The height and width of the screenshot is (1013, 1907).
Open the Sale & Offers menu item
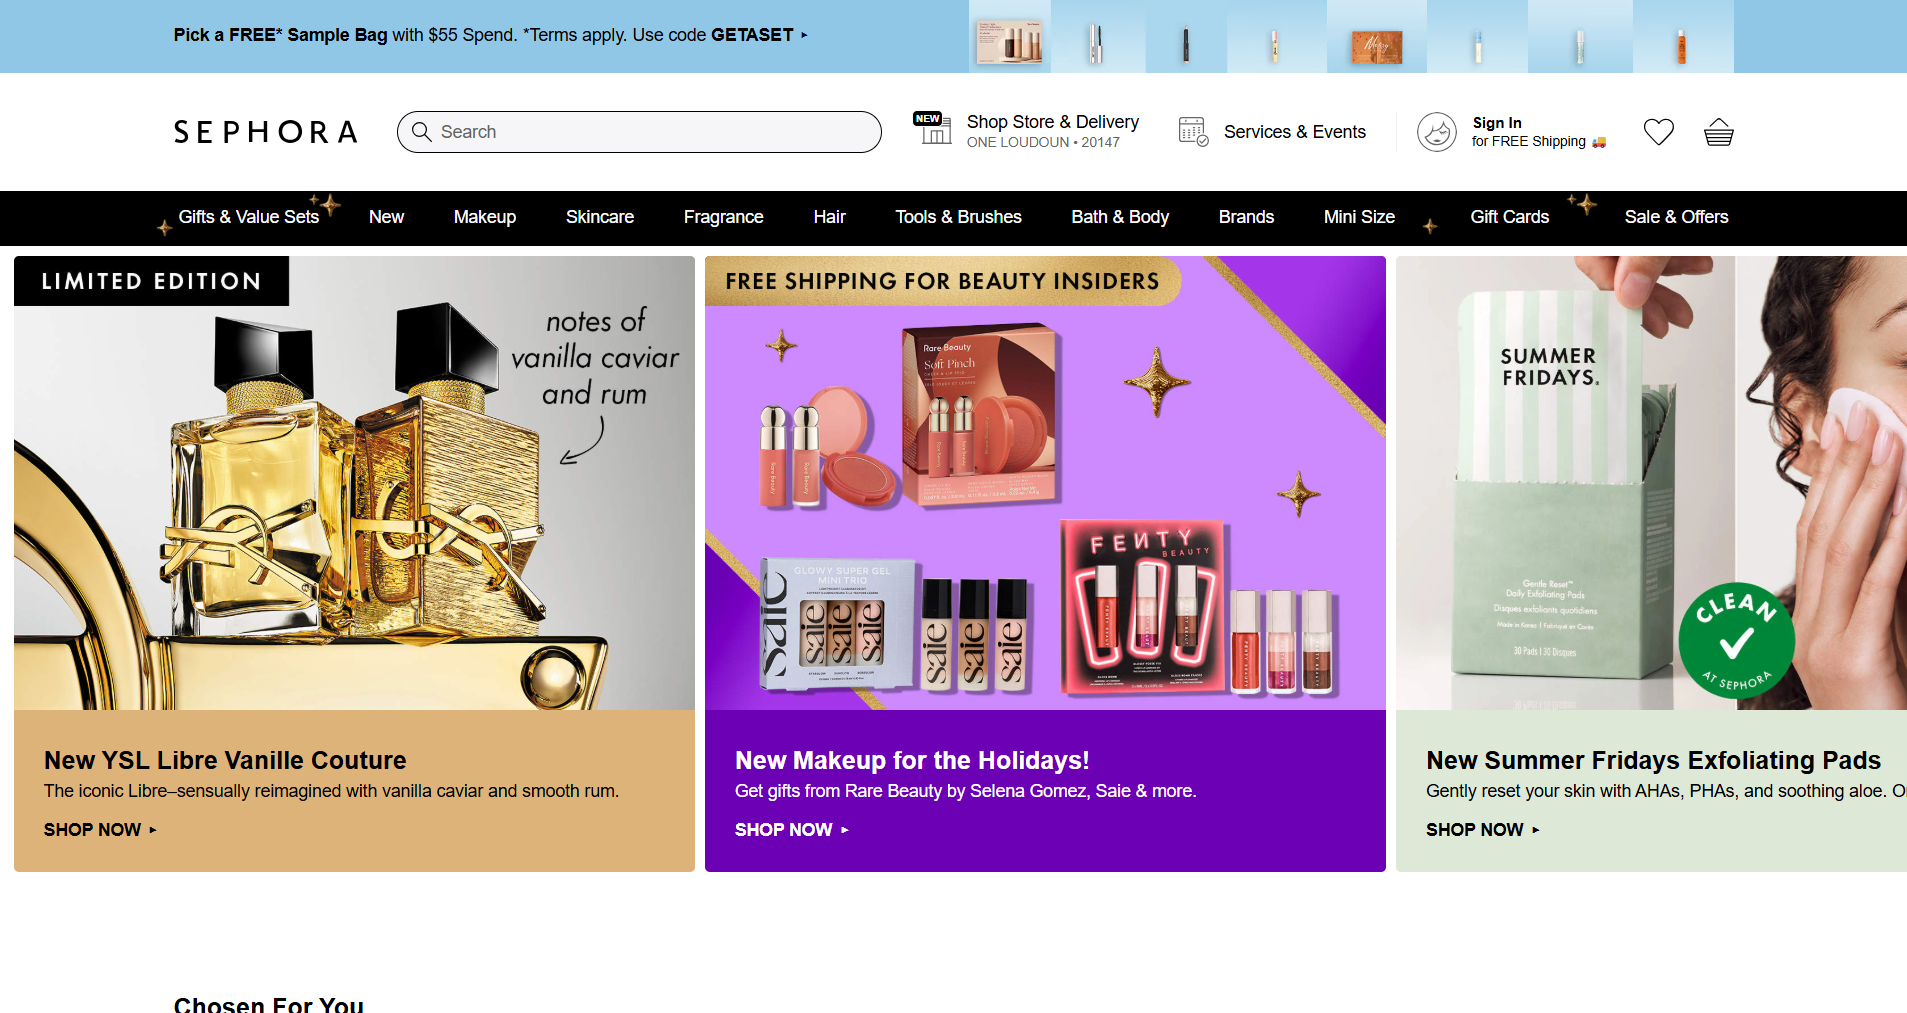[x=1675, y=217]
